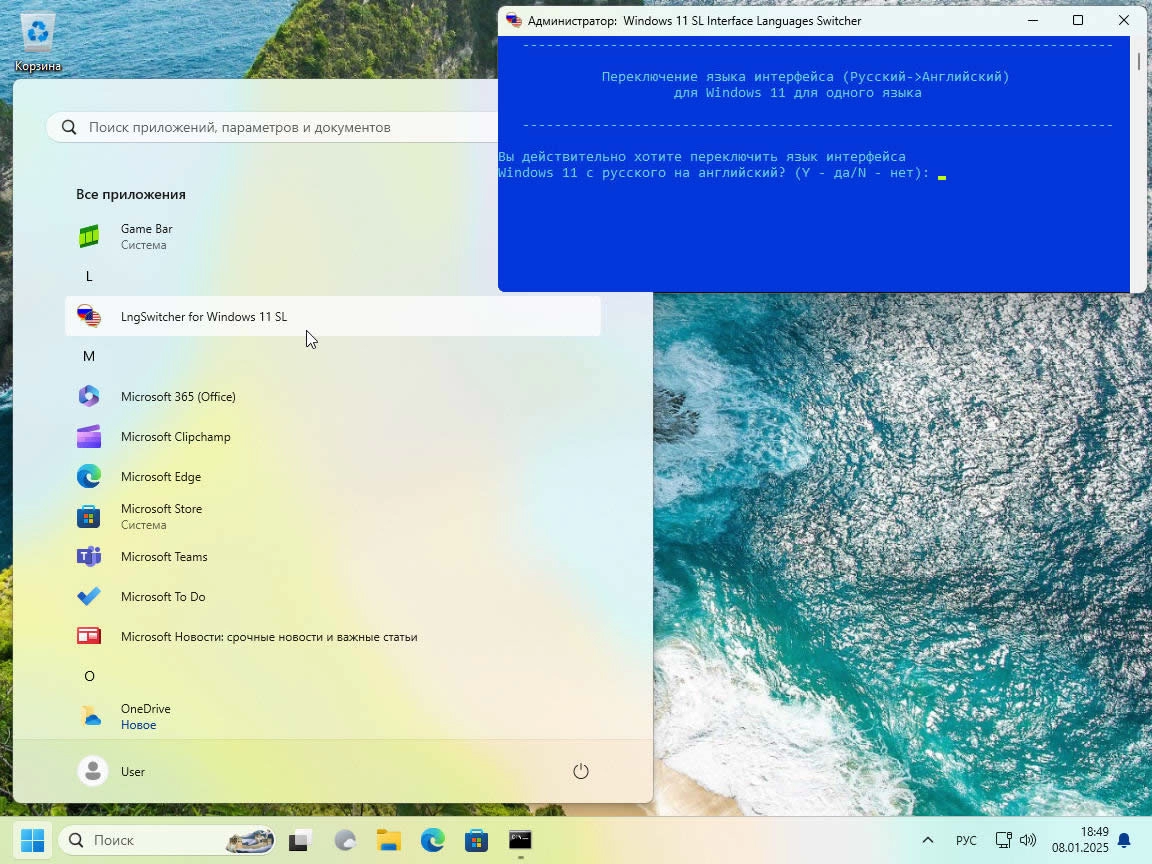Launch Microsoft Edge from the taskbar
Screen dimensions: 1152x864
tap(433, 840)
